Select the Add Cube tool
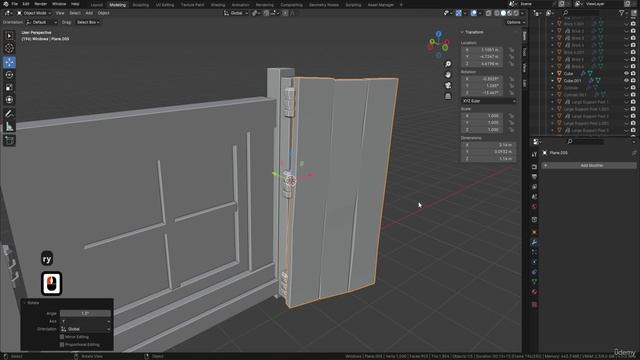 (x=9, y=141)
